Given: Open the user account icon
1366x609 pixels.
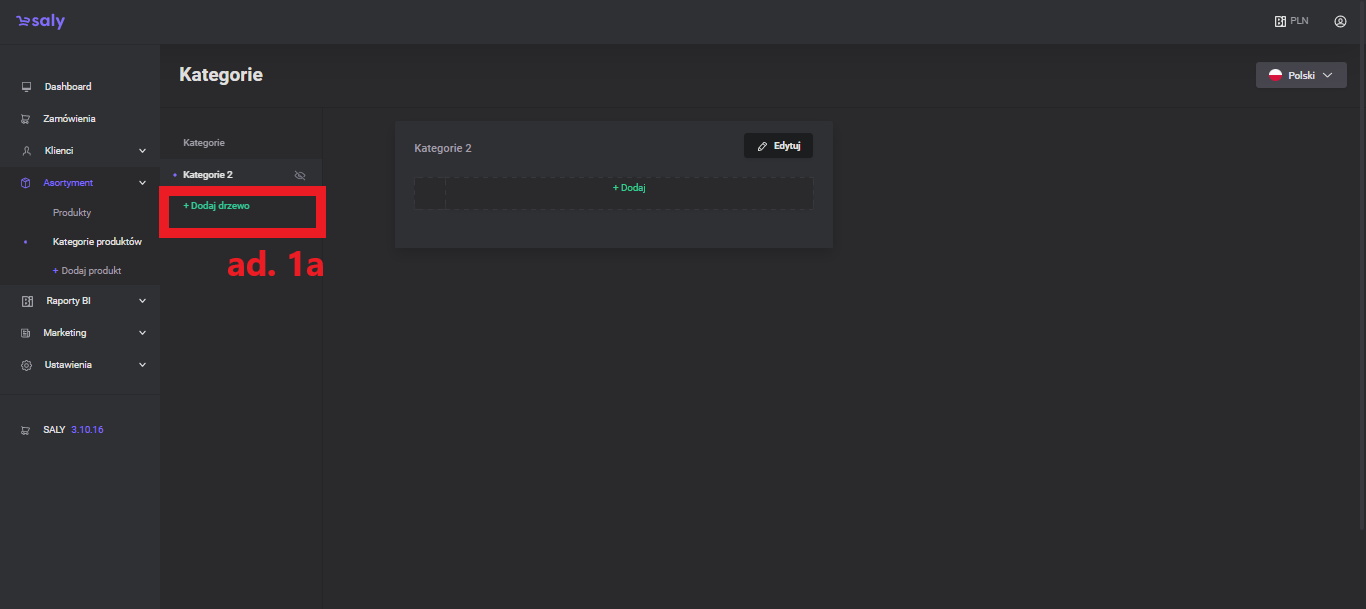Looking at the screenshot, I should coord(1340,21).
